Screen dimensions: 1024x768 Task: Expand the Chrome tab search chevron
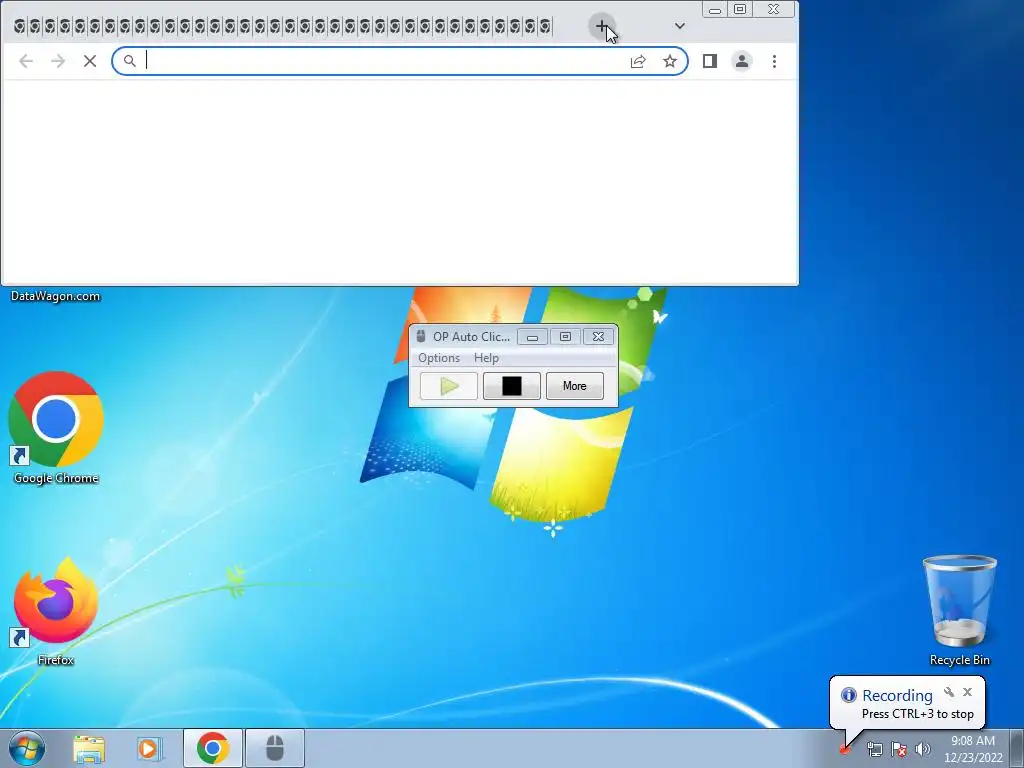click(680, 26)
